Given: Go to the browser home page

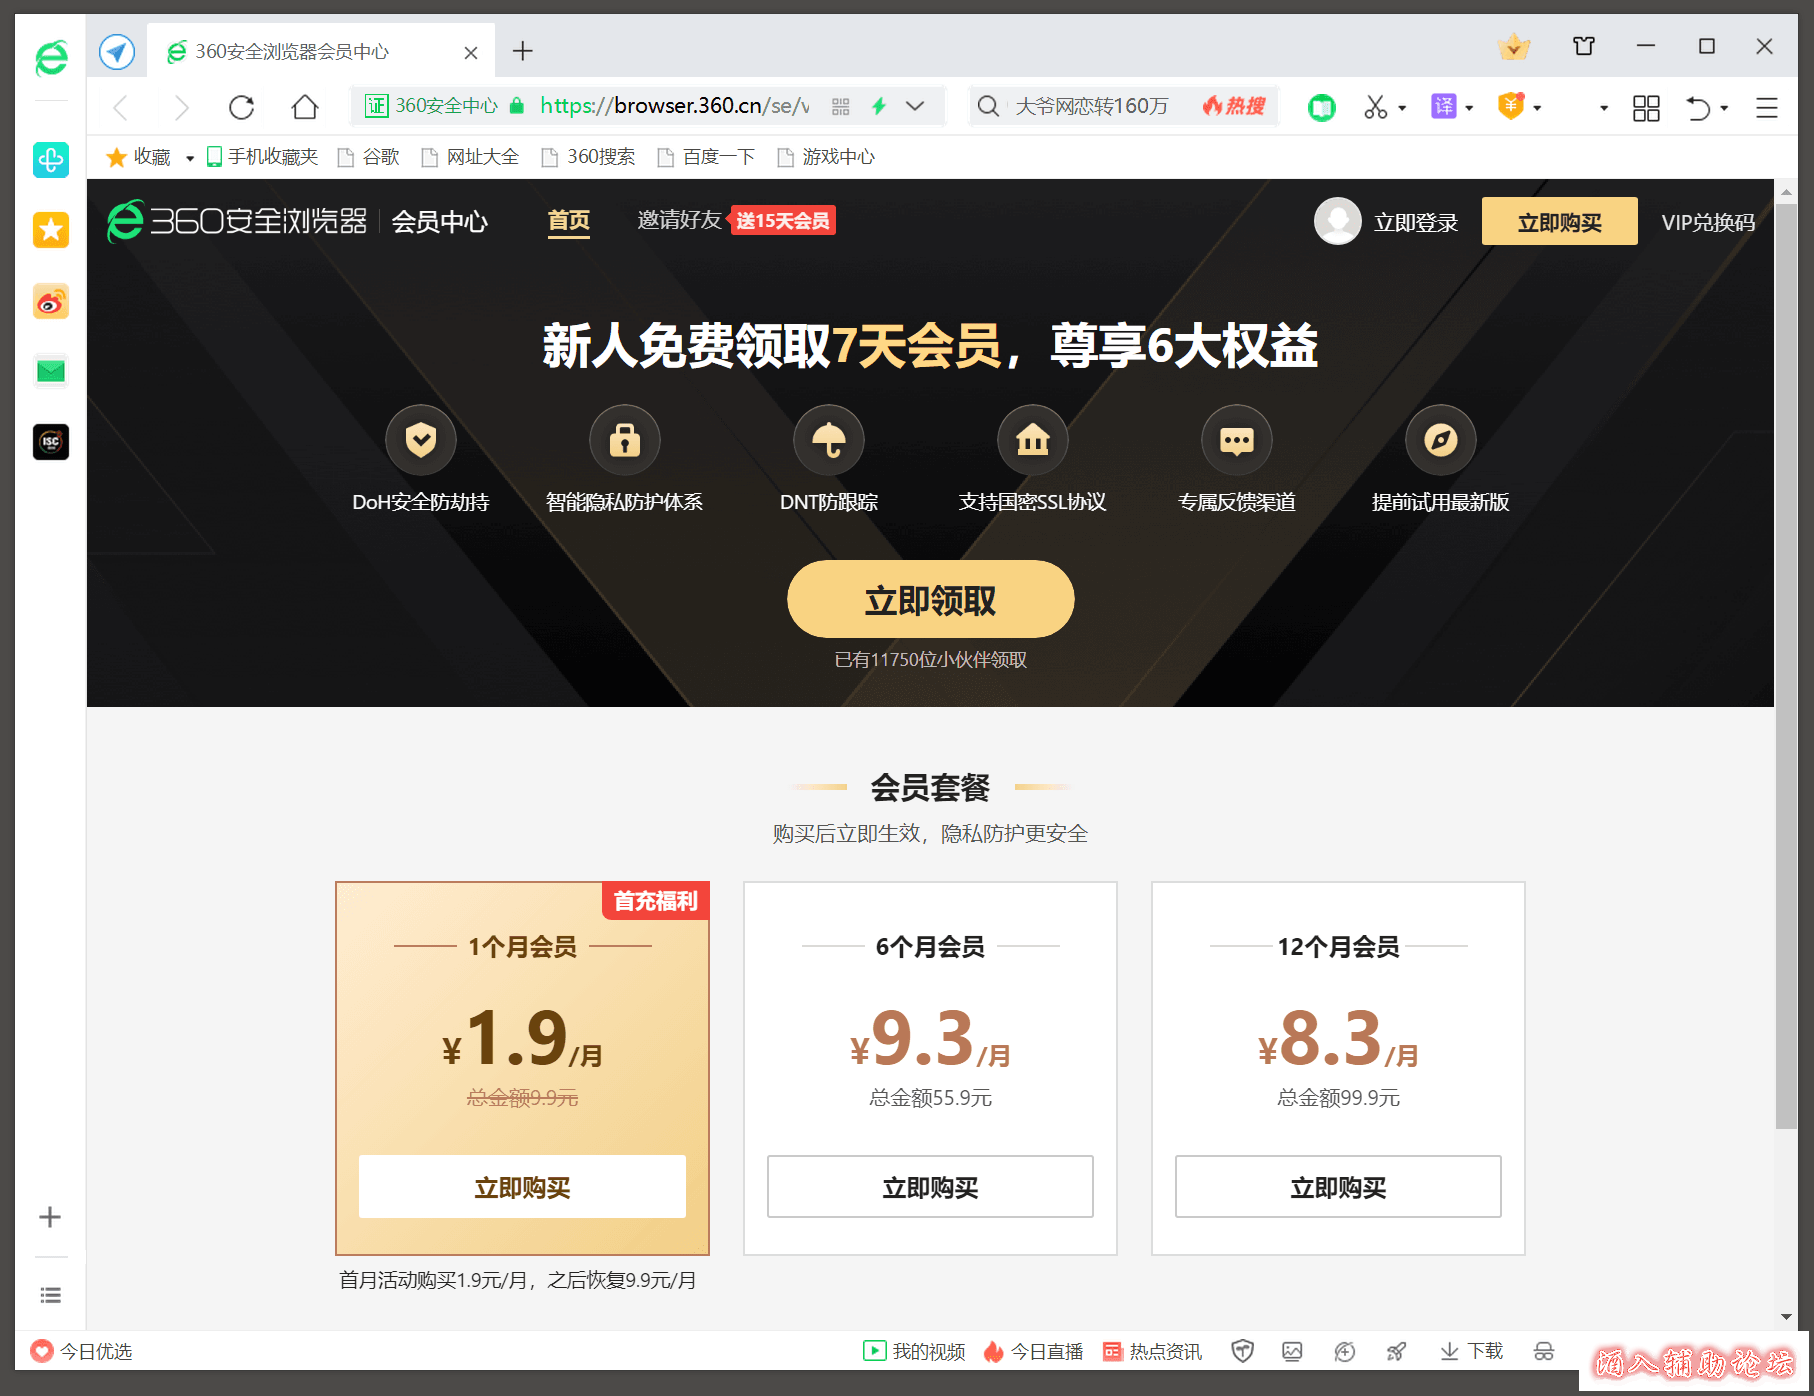Looking at the screenshot, I should pos(305,107).
